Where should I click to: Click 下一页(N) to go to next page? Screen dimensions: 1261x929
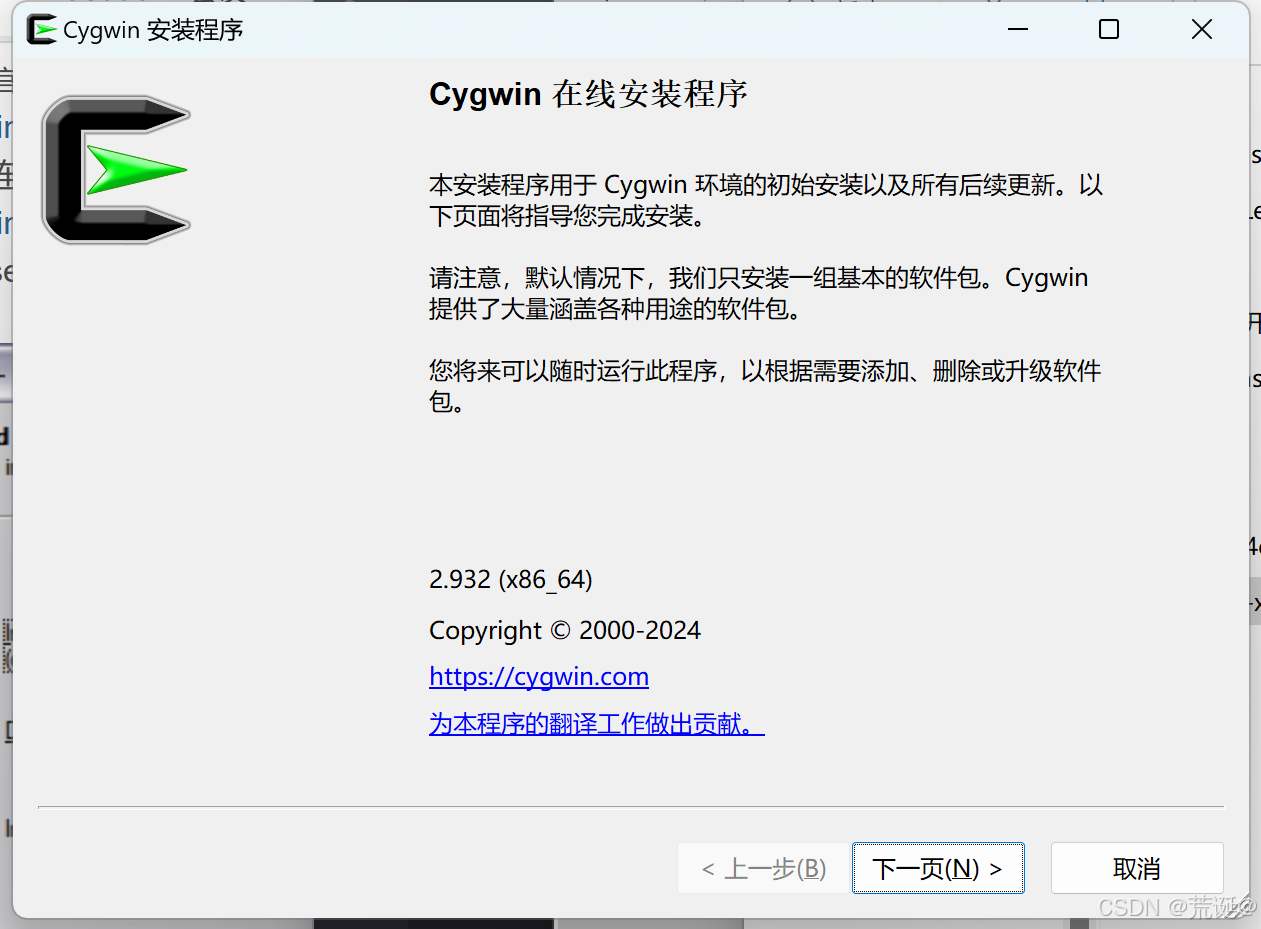937,868
